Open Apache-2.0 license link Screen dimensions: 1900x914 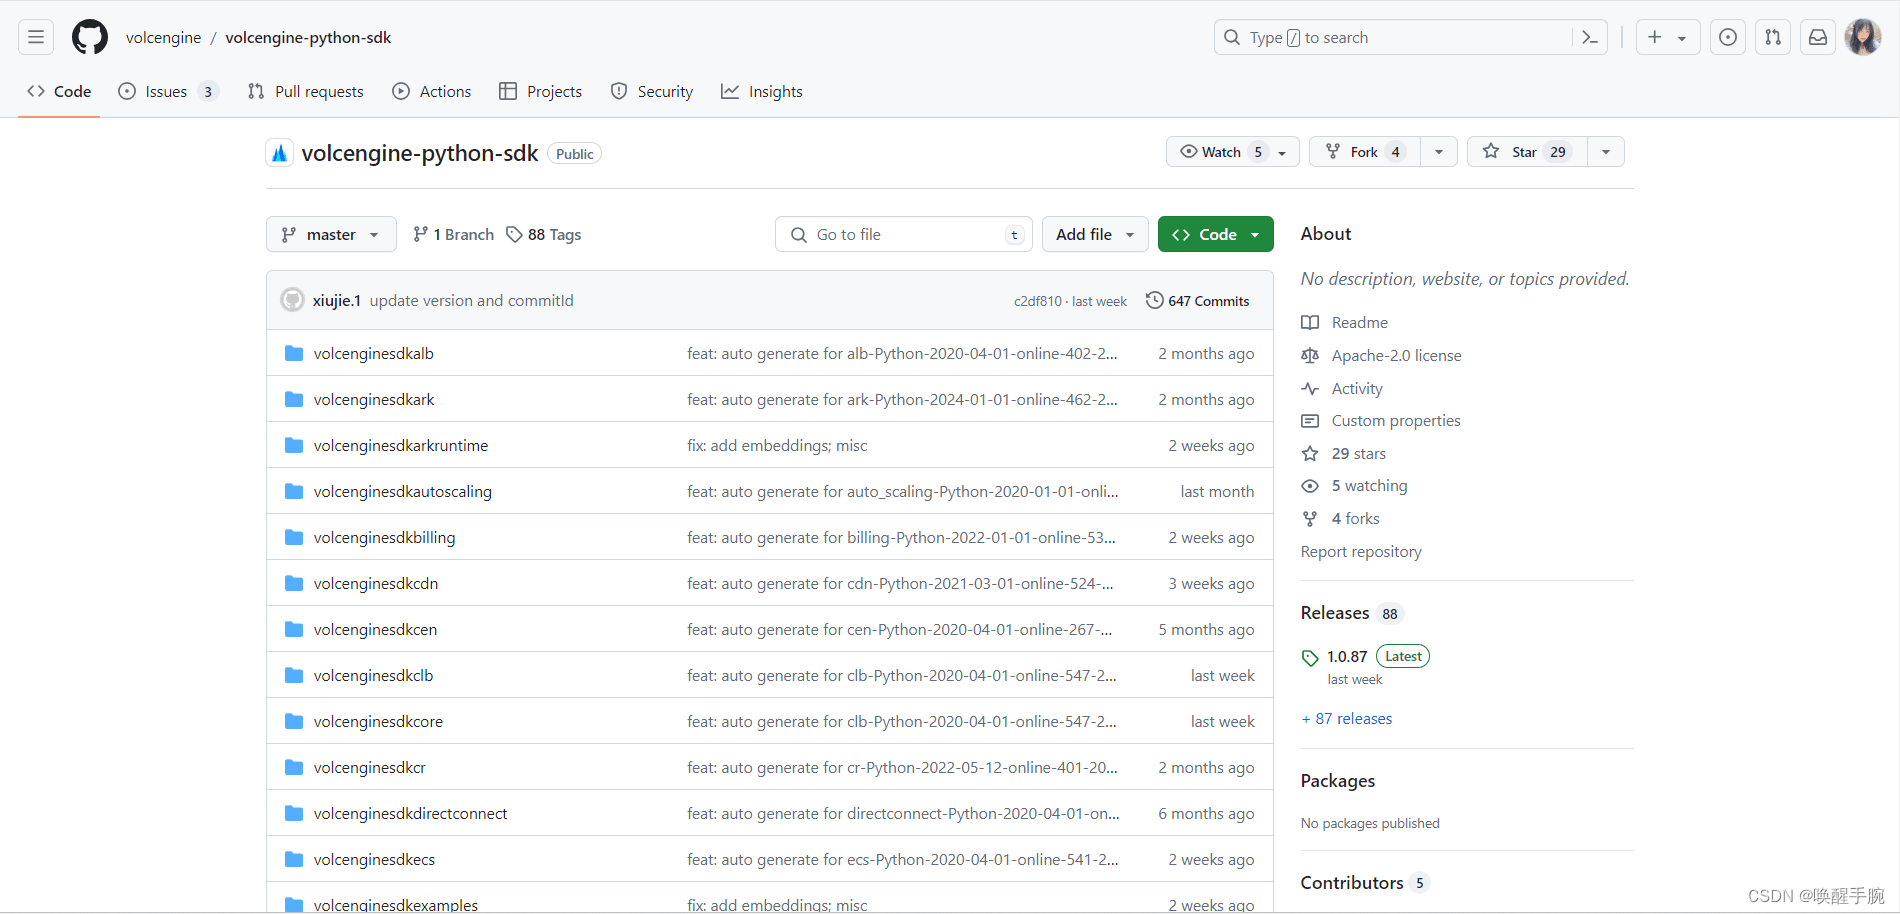coord(1381,356)
